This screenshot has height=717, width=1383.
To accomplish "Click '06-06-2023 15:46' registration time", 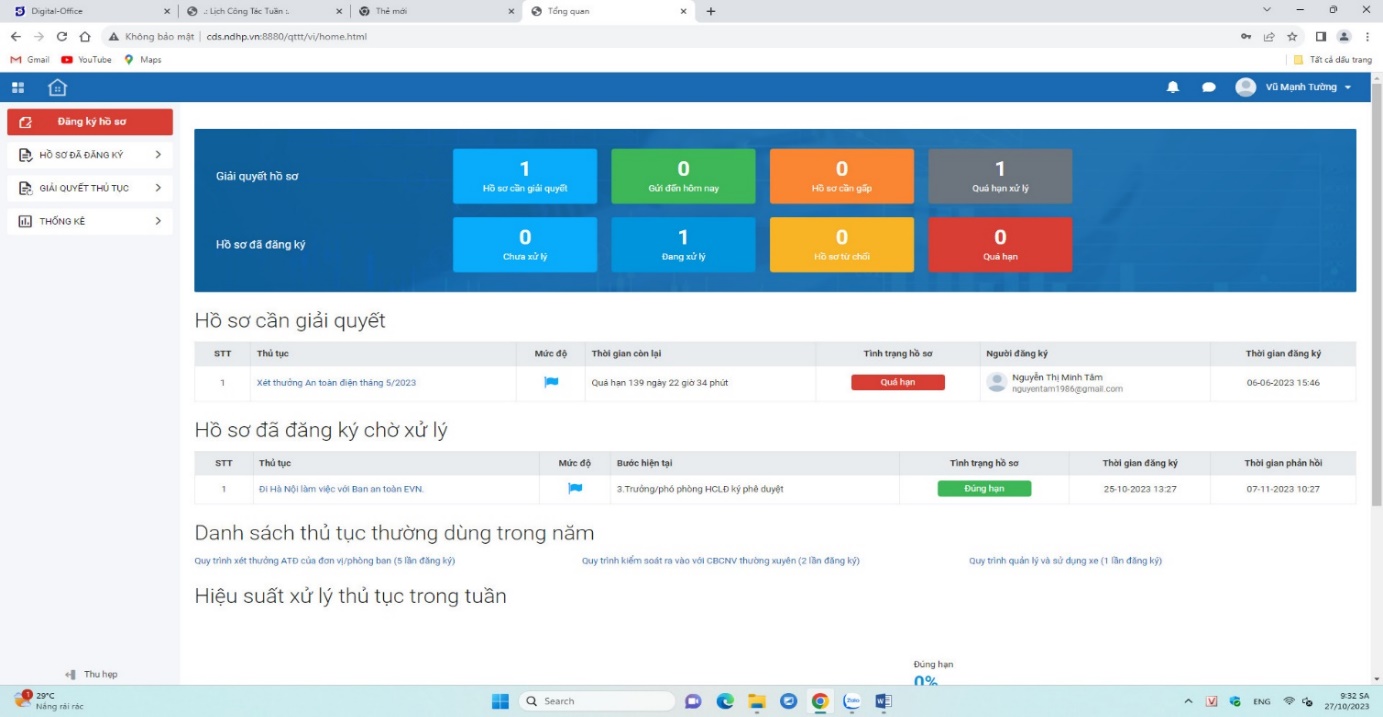I will 1283,382.
